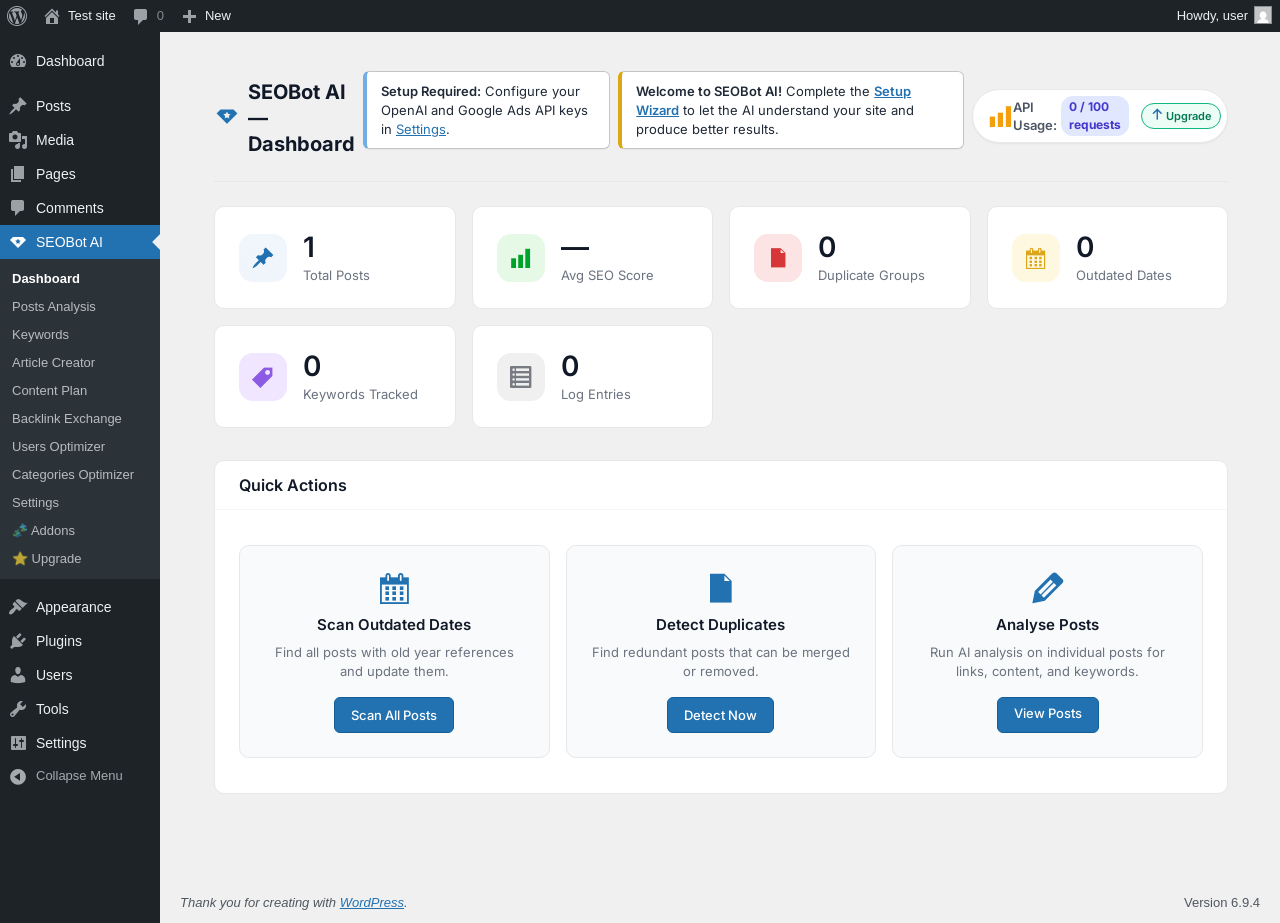Click the Media icon in sidebar
Screen dimensions: 1280x923
18,140
